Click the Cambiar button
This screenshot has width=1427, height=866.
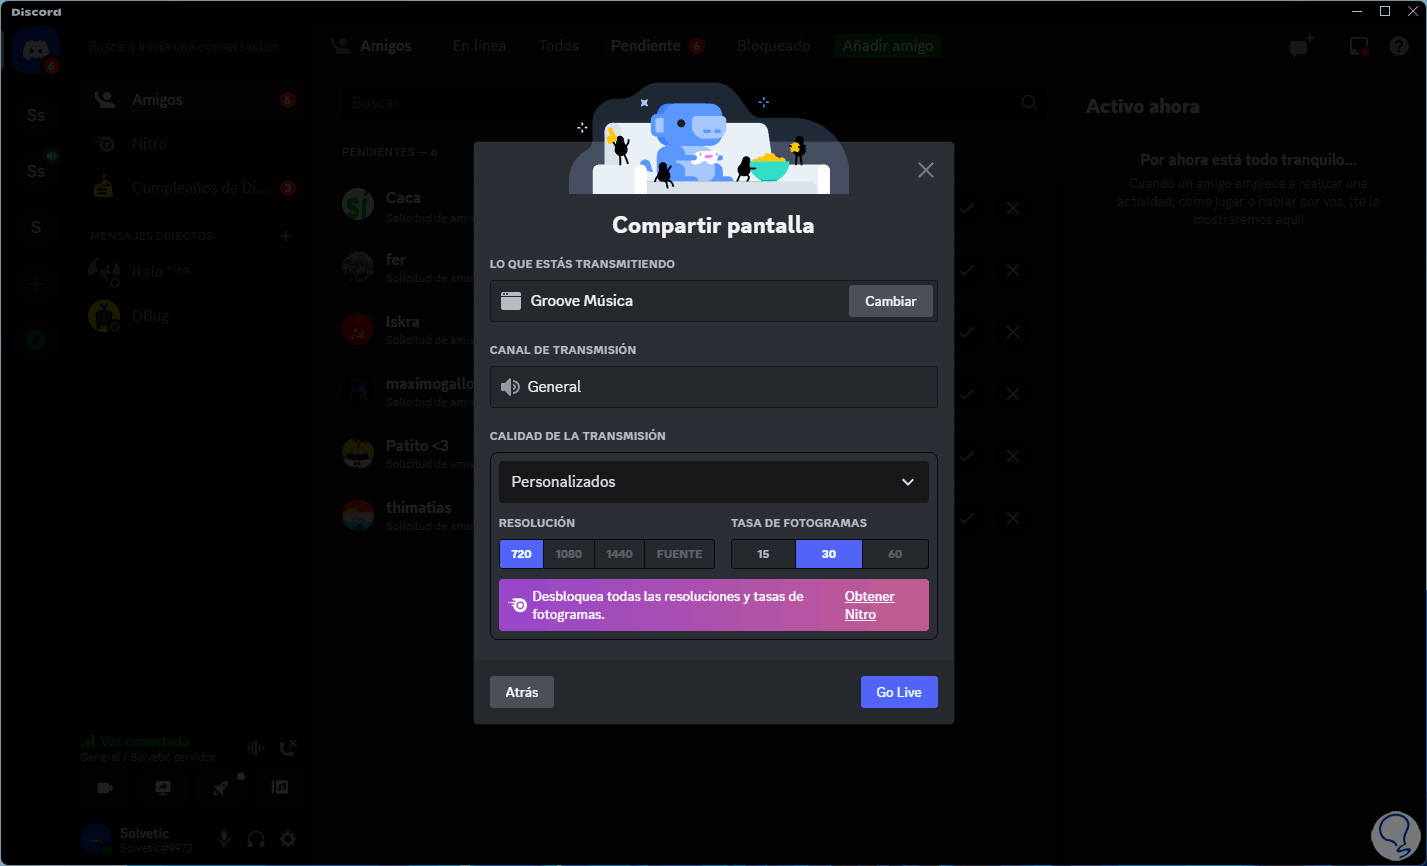coord(891,301)
